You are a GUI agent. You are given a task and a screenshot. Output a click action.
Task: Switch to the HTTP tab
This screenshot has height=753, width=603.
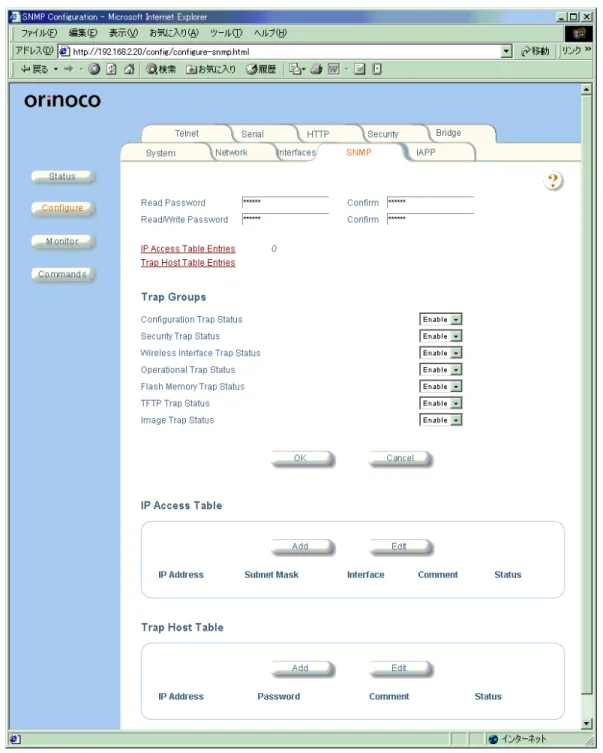coord(318,134)
